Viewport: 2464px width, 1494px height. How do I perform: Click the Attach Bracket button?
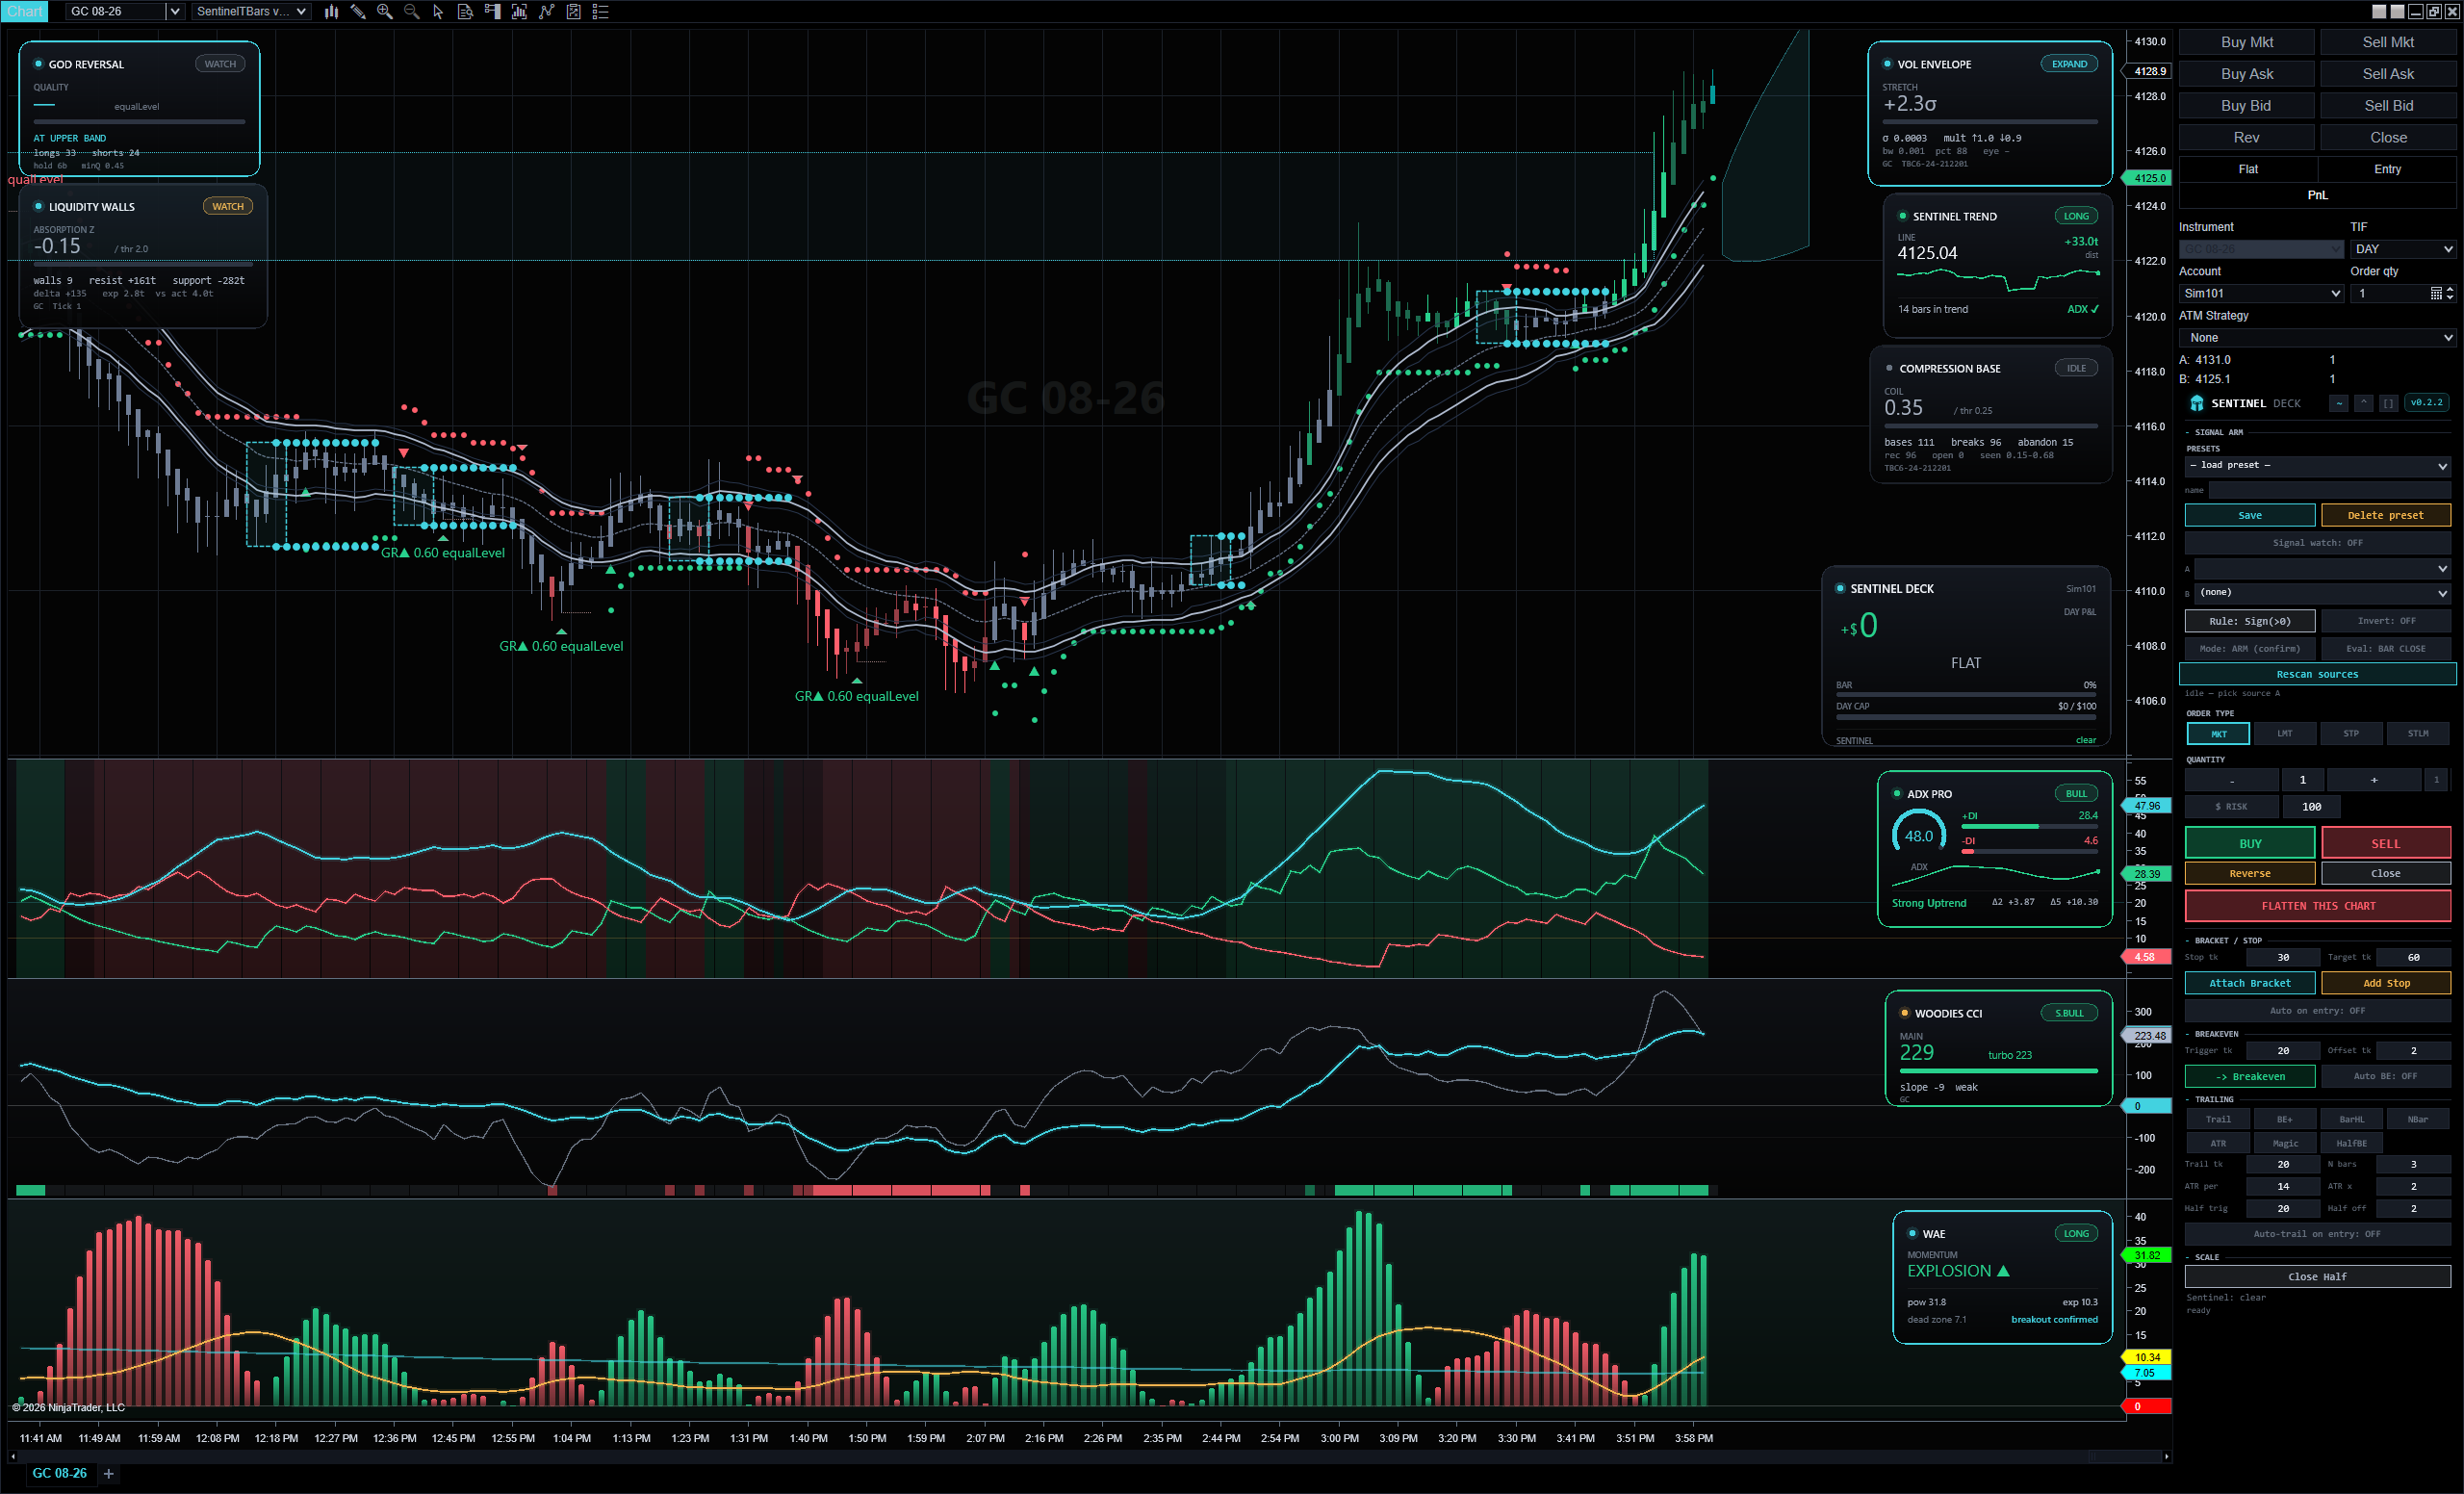[2249, 984]
